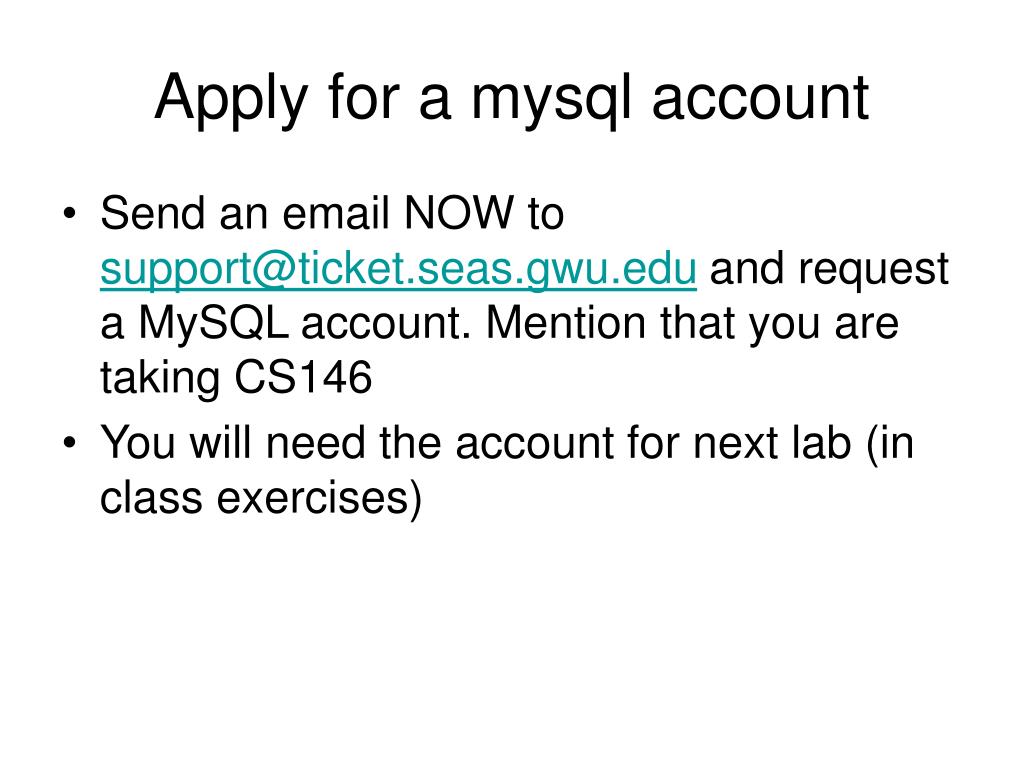1024x768 pixels.
Task: Click the second bullet point marker
Action: [70, 443]
